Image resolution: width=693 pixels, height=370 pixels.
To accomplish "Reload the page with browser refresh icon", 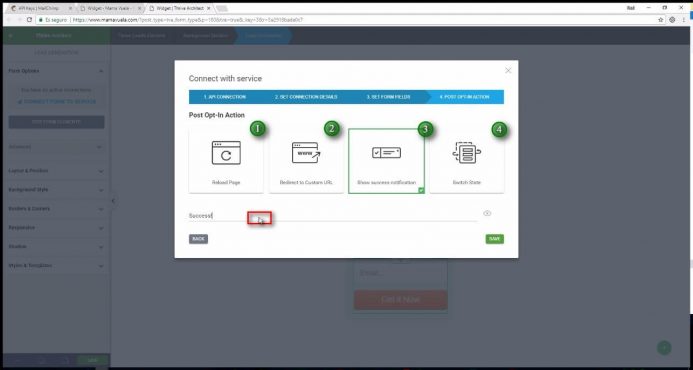I will coord(30,20).
